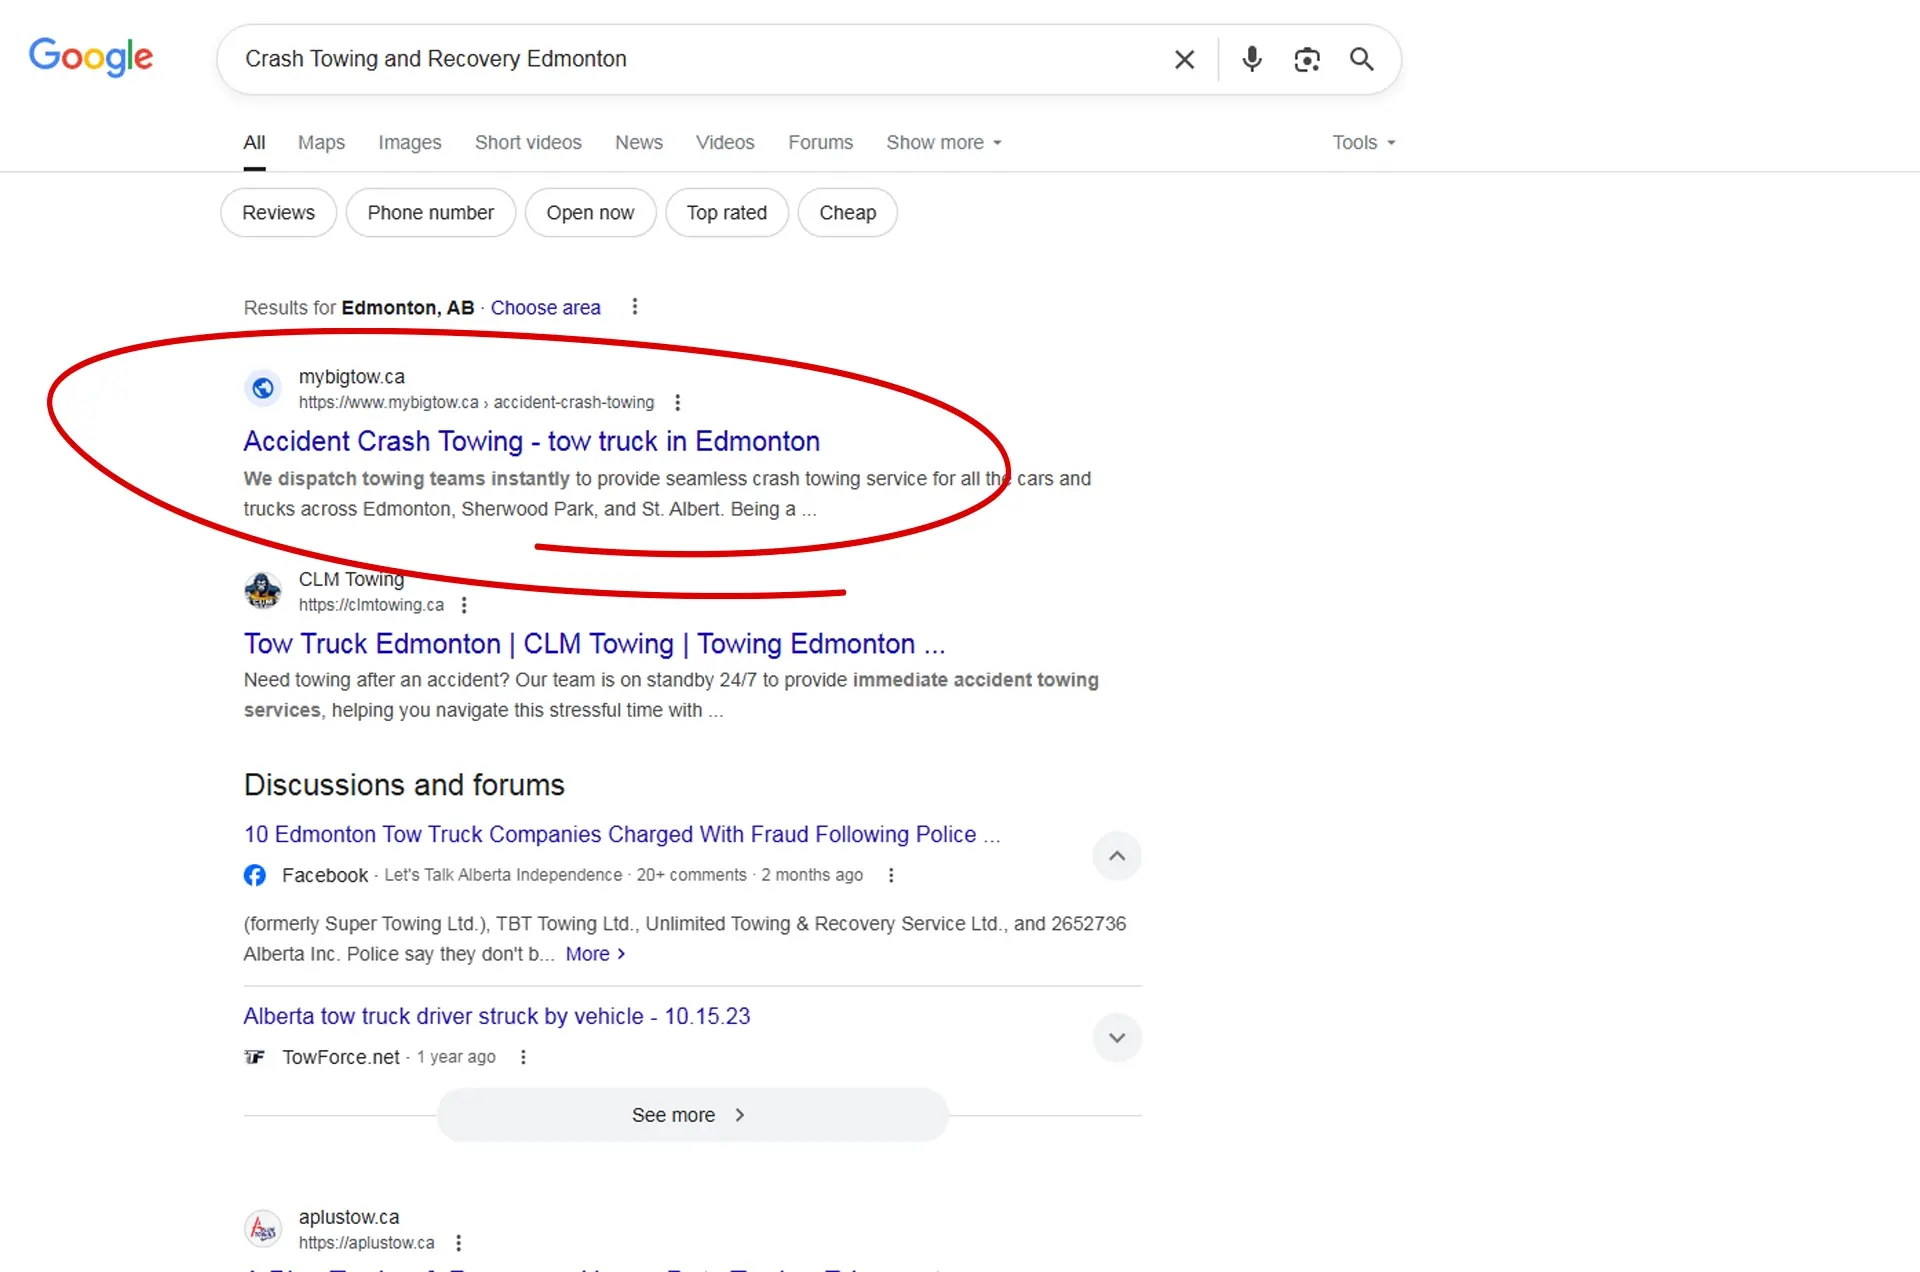
Task: Click the See more button under discussions
Action: [x=692, y=1115]
